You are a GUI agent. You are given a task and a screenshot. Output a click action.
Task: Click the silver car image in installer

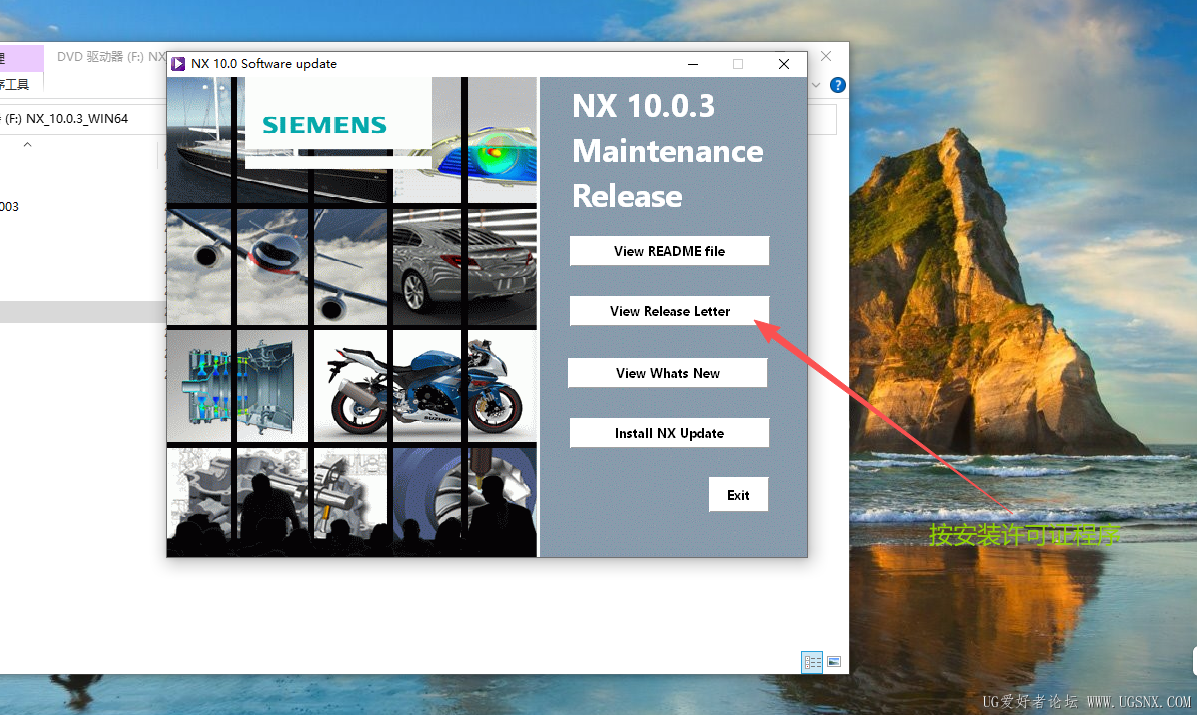coord(464,266)
